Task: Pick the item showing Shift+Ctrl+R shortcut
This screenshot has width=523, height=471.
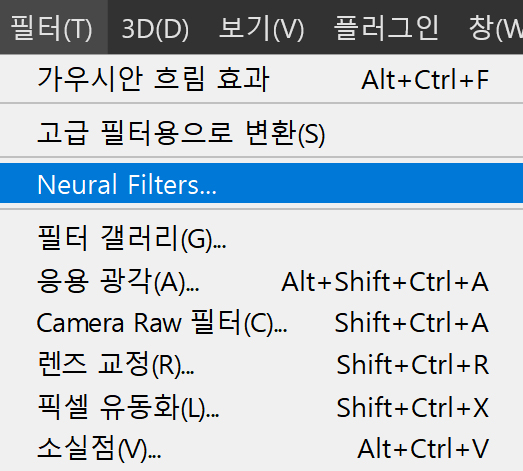Action: (x=262, y=364)
